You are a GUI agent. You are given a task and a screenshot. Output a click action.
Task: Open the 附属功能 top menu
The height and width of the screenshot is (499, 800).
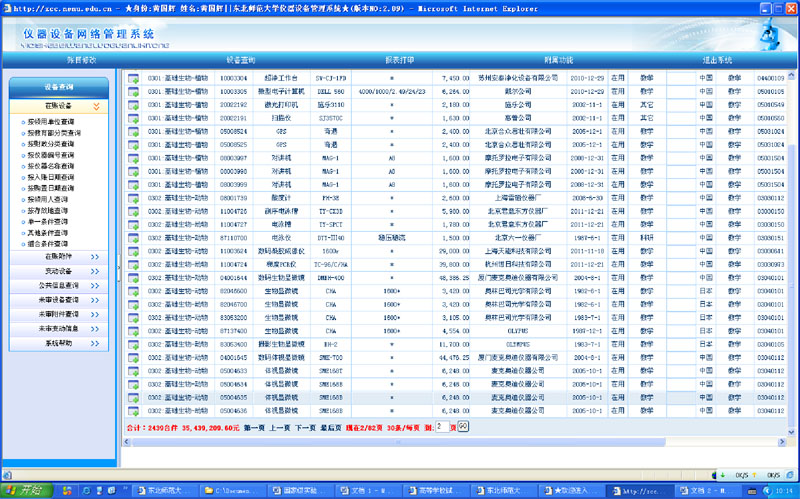558,60
